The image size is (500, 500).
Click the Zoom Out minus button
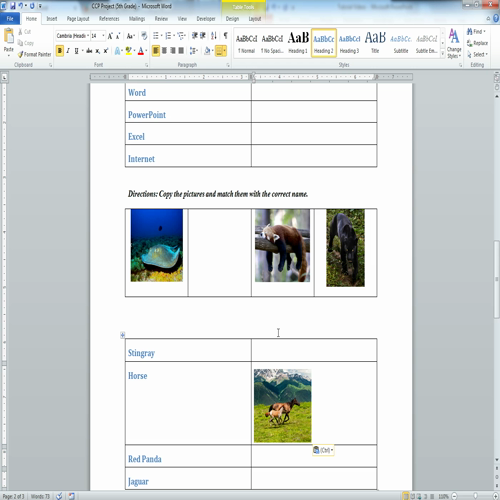coord(454,496)
